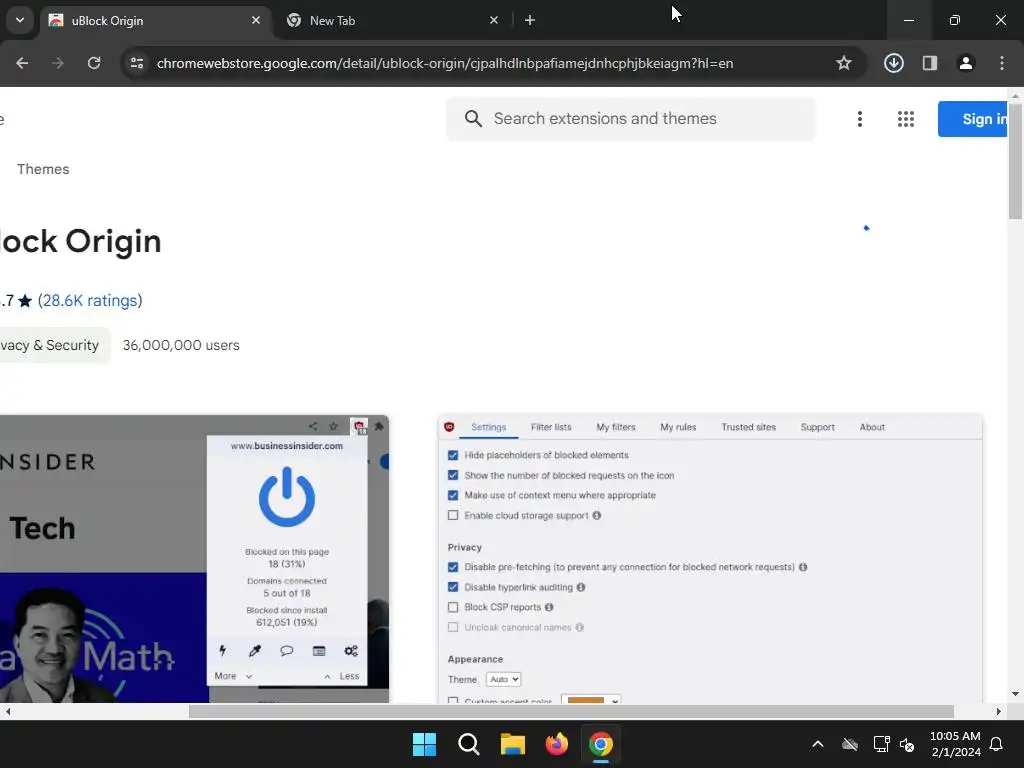This screenshot has width=1024, height=768.
Task: Click the Support tab in screenshot
Action: click(x=818, y=427)
